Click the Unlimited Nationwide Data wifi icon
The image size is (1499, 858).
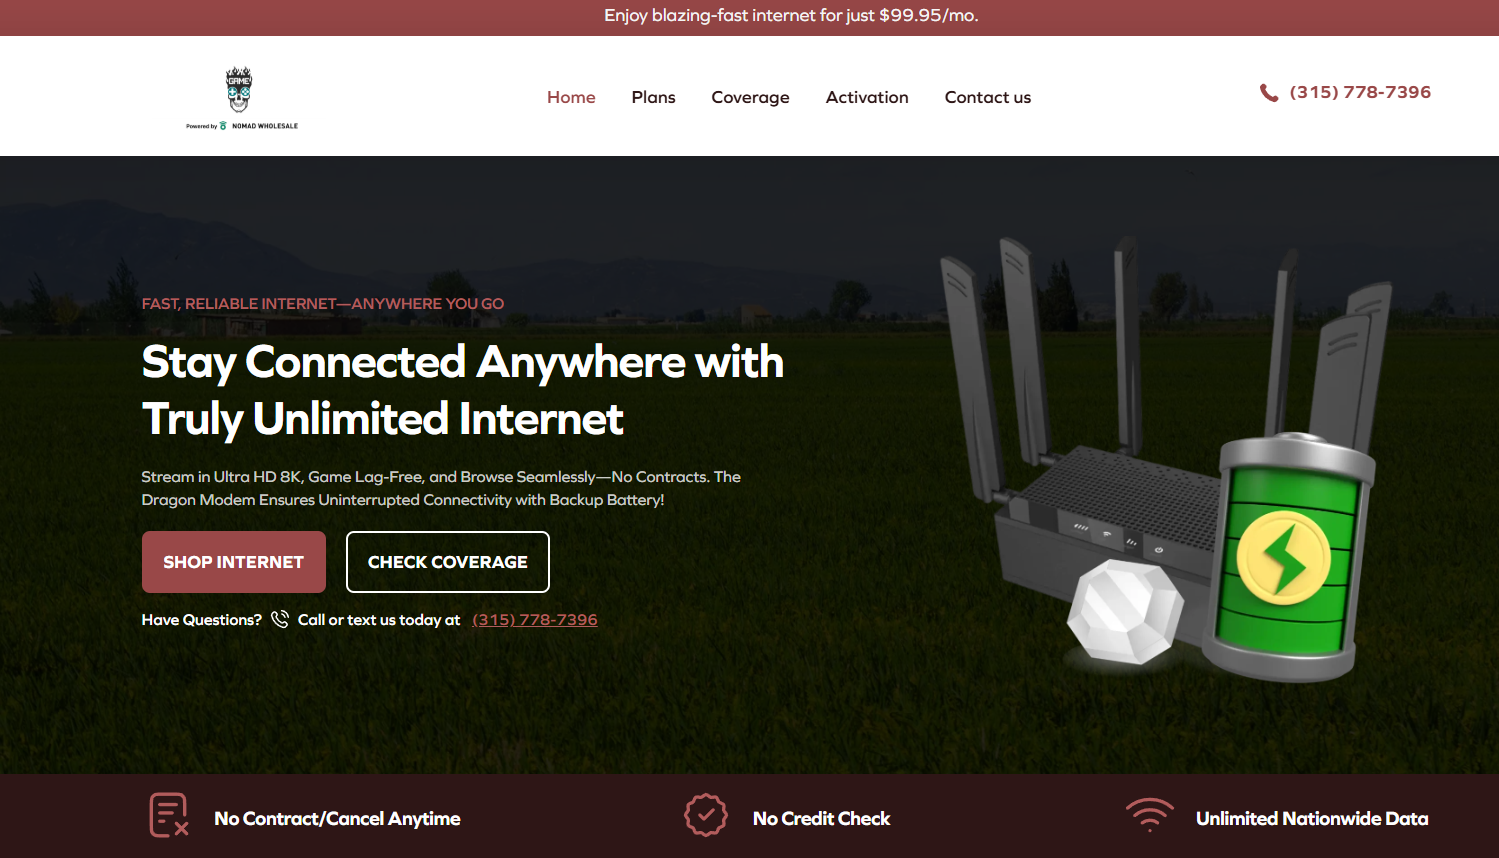point(1150,815)
